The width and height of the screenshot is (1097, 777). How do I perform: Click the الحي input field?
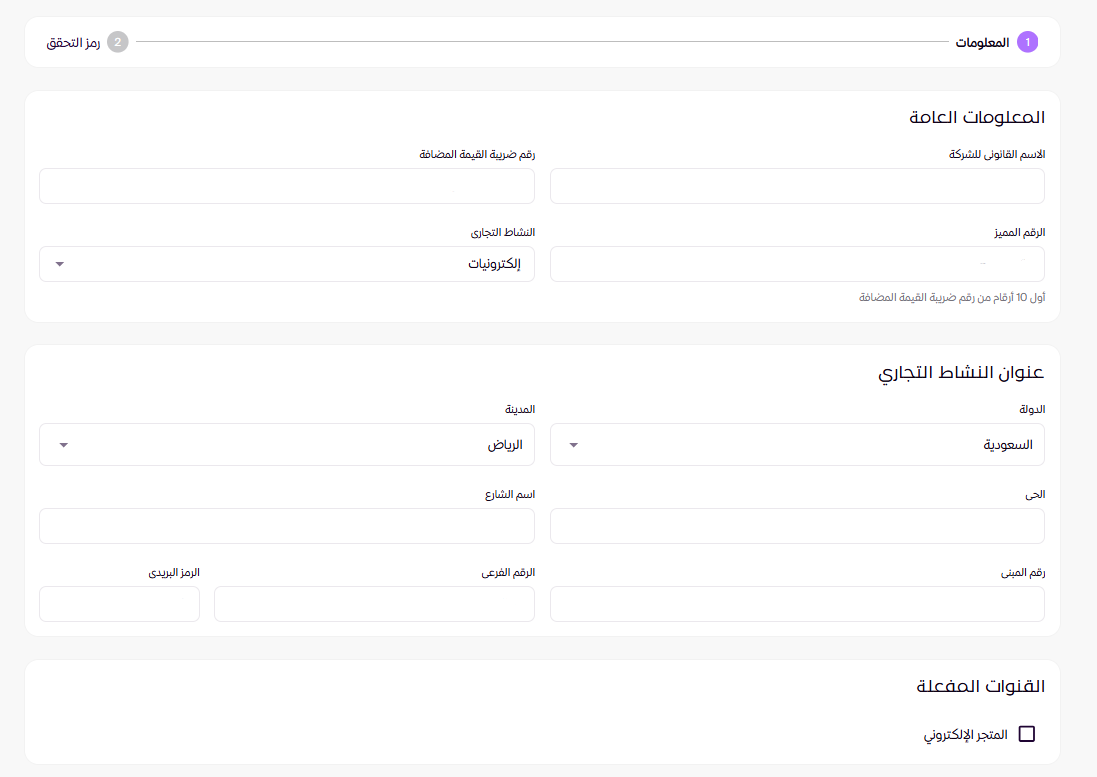[797, 526]
